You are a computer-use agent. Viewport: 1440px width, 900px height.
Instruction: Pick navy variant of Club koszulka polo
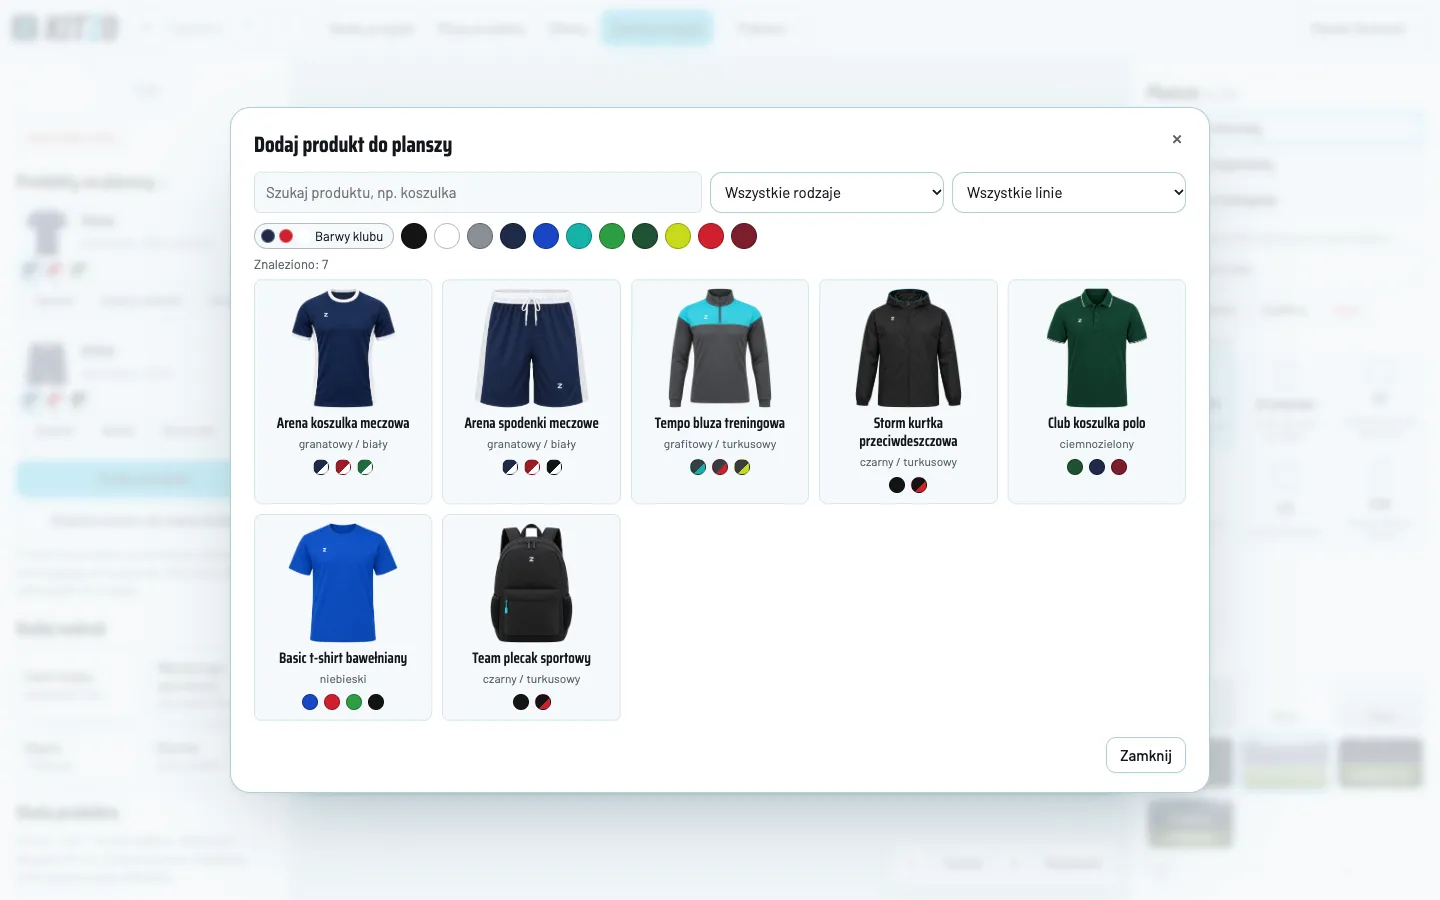point(1097,467)
